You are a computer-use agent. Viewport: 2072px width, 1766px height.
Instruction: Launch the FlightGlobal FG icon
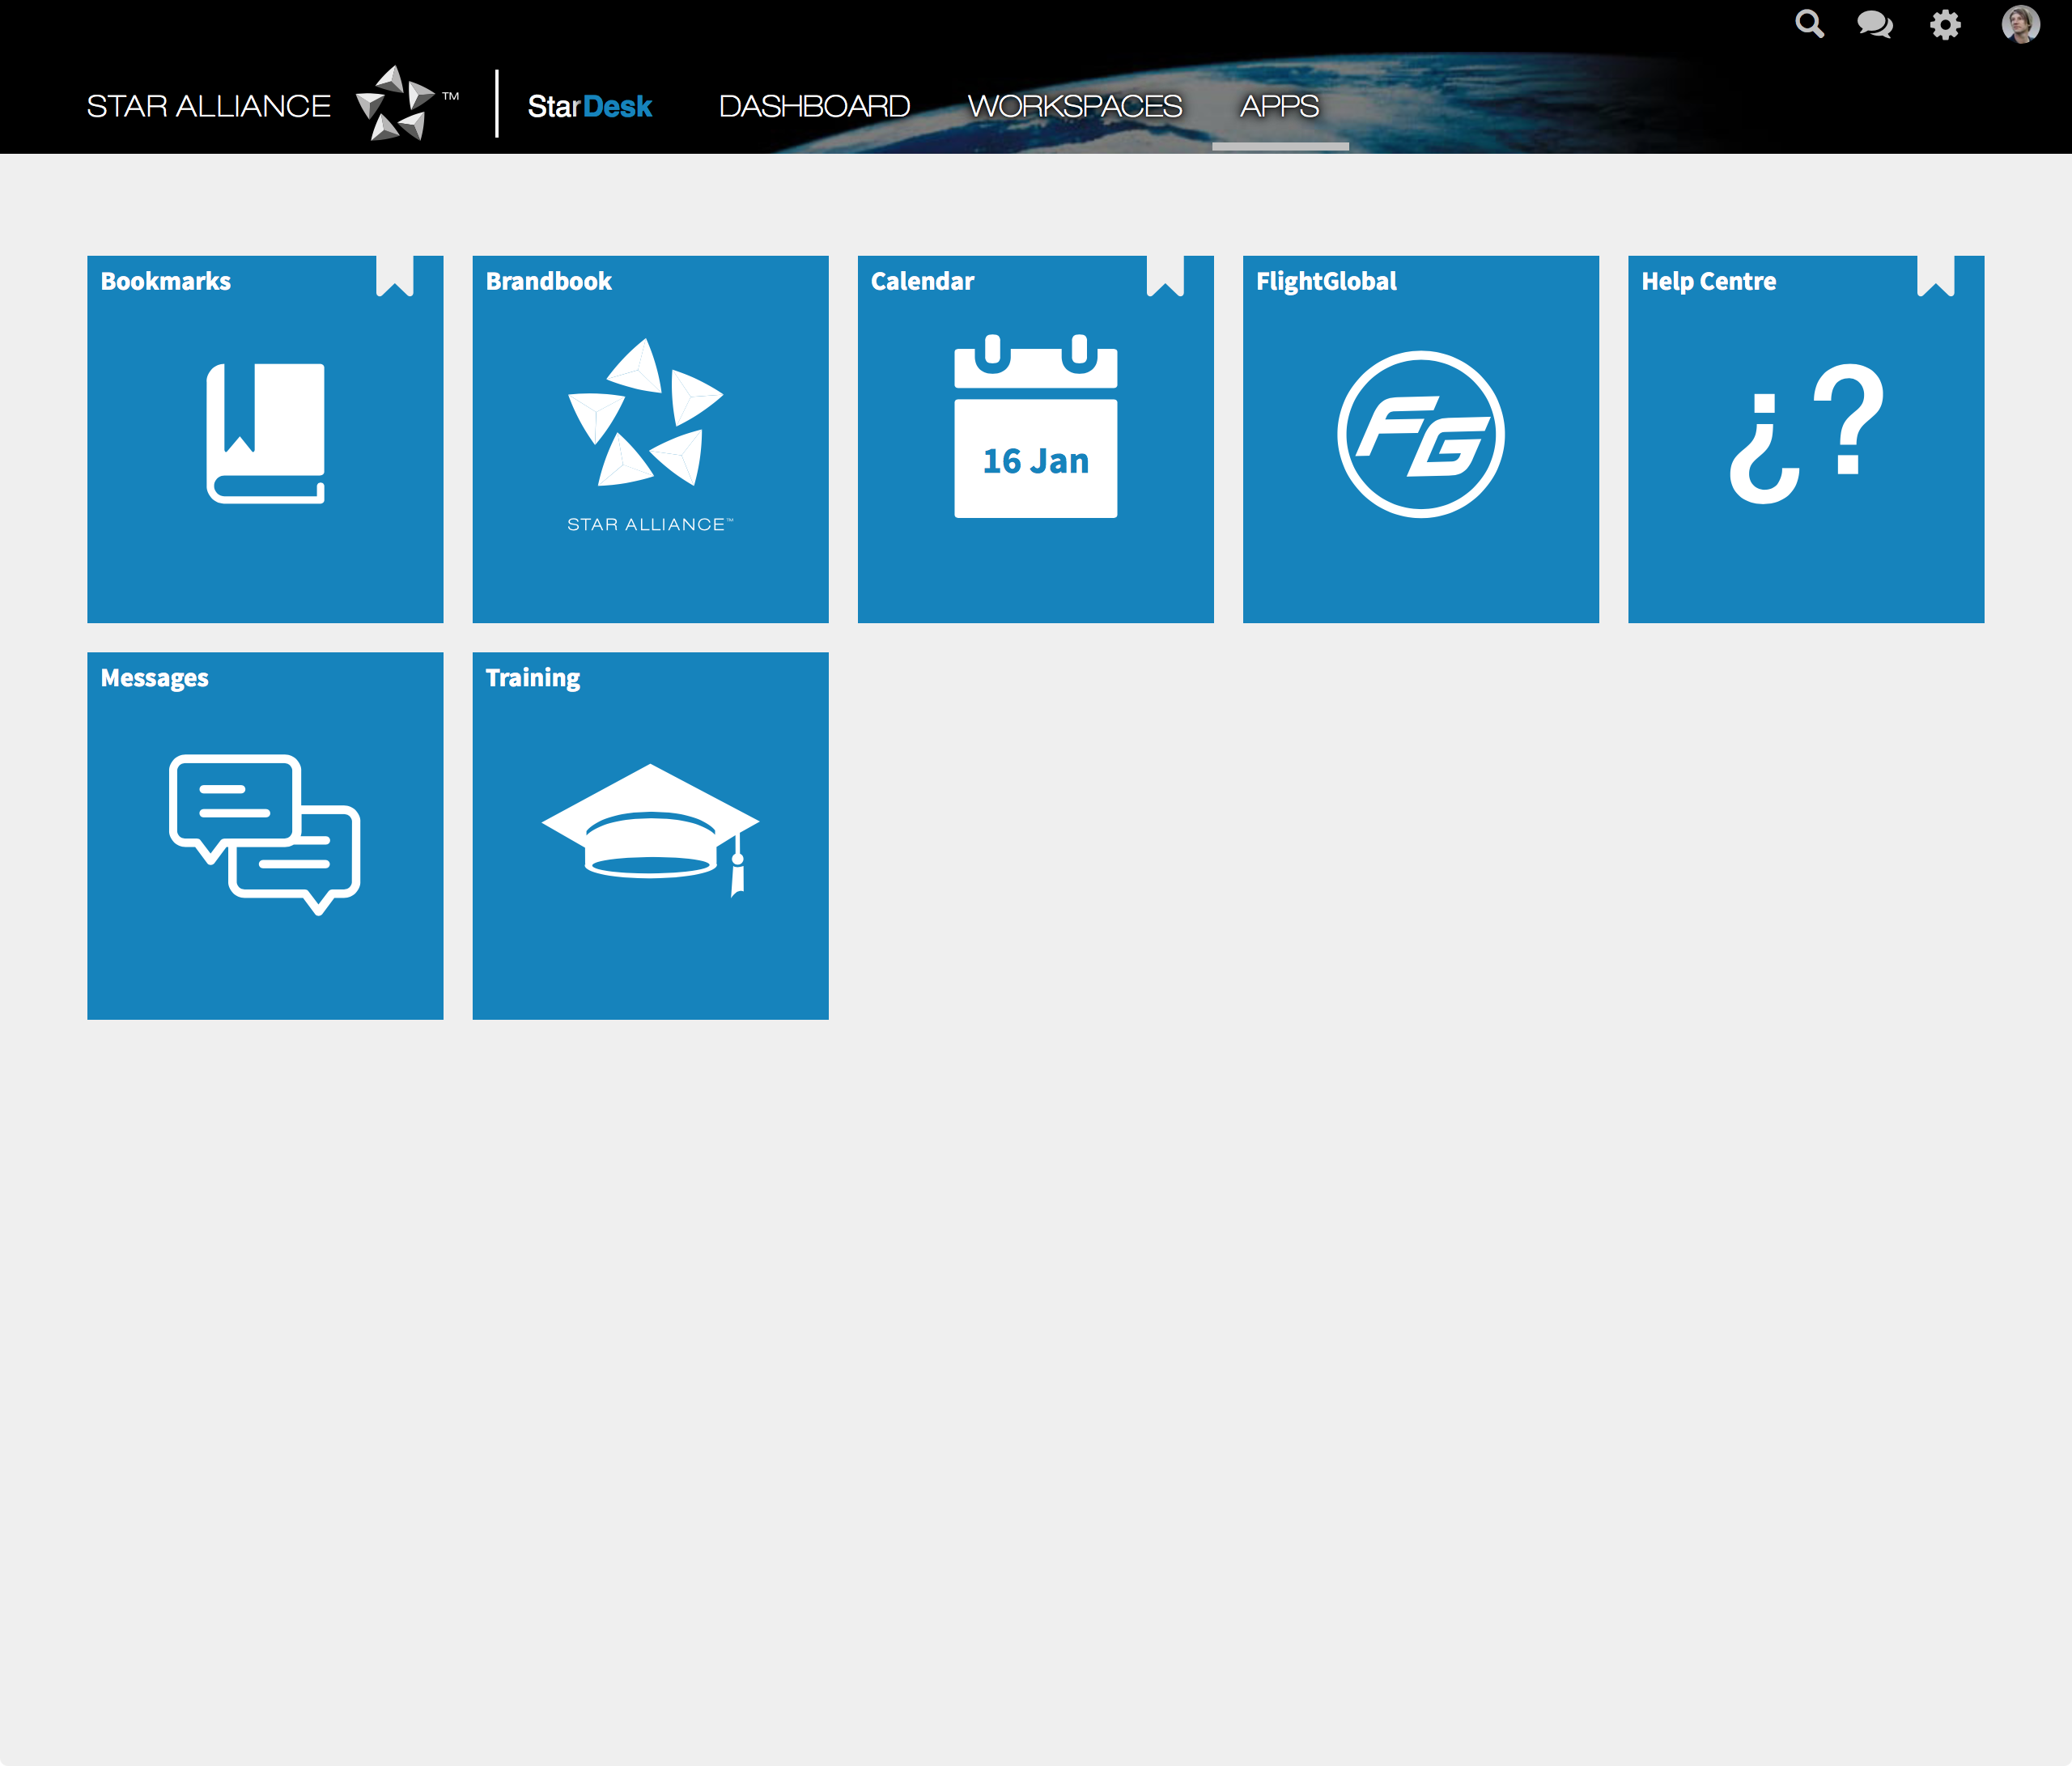[1420, 434]
